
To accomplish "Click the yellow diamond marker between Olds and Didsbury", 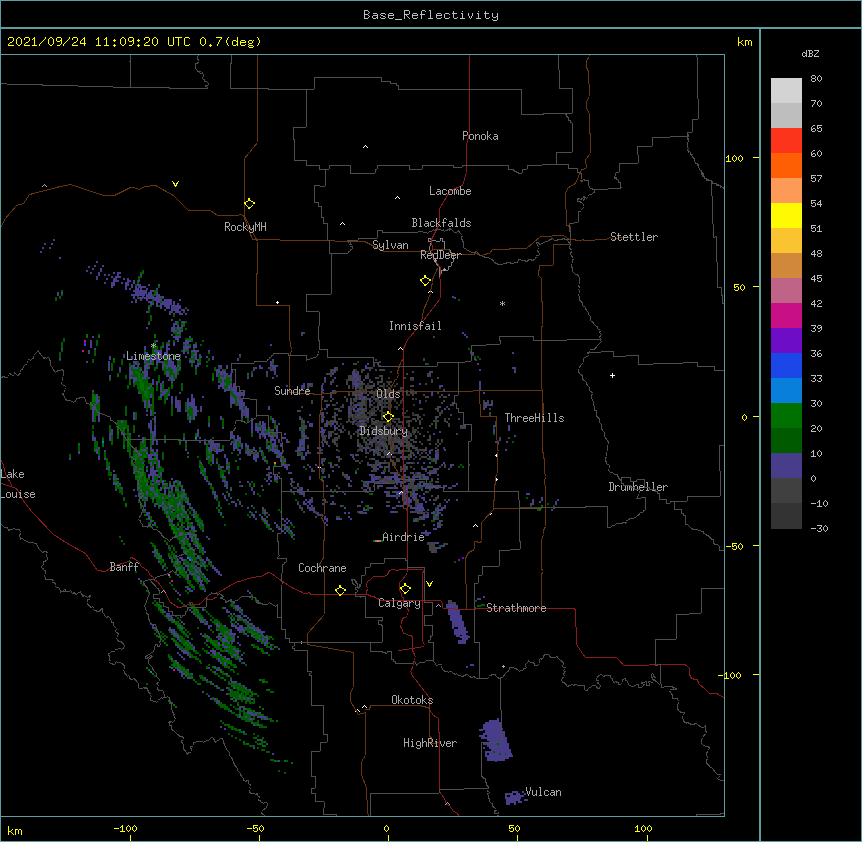I will pyautogui.click(x=388, y=416).
